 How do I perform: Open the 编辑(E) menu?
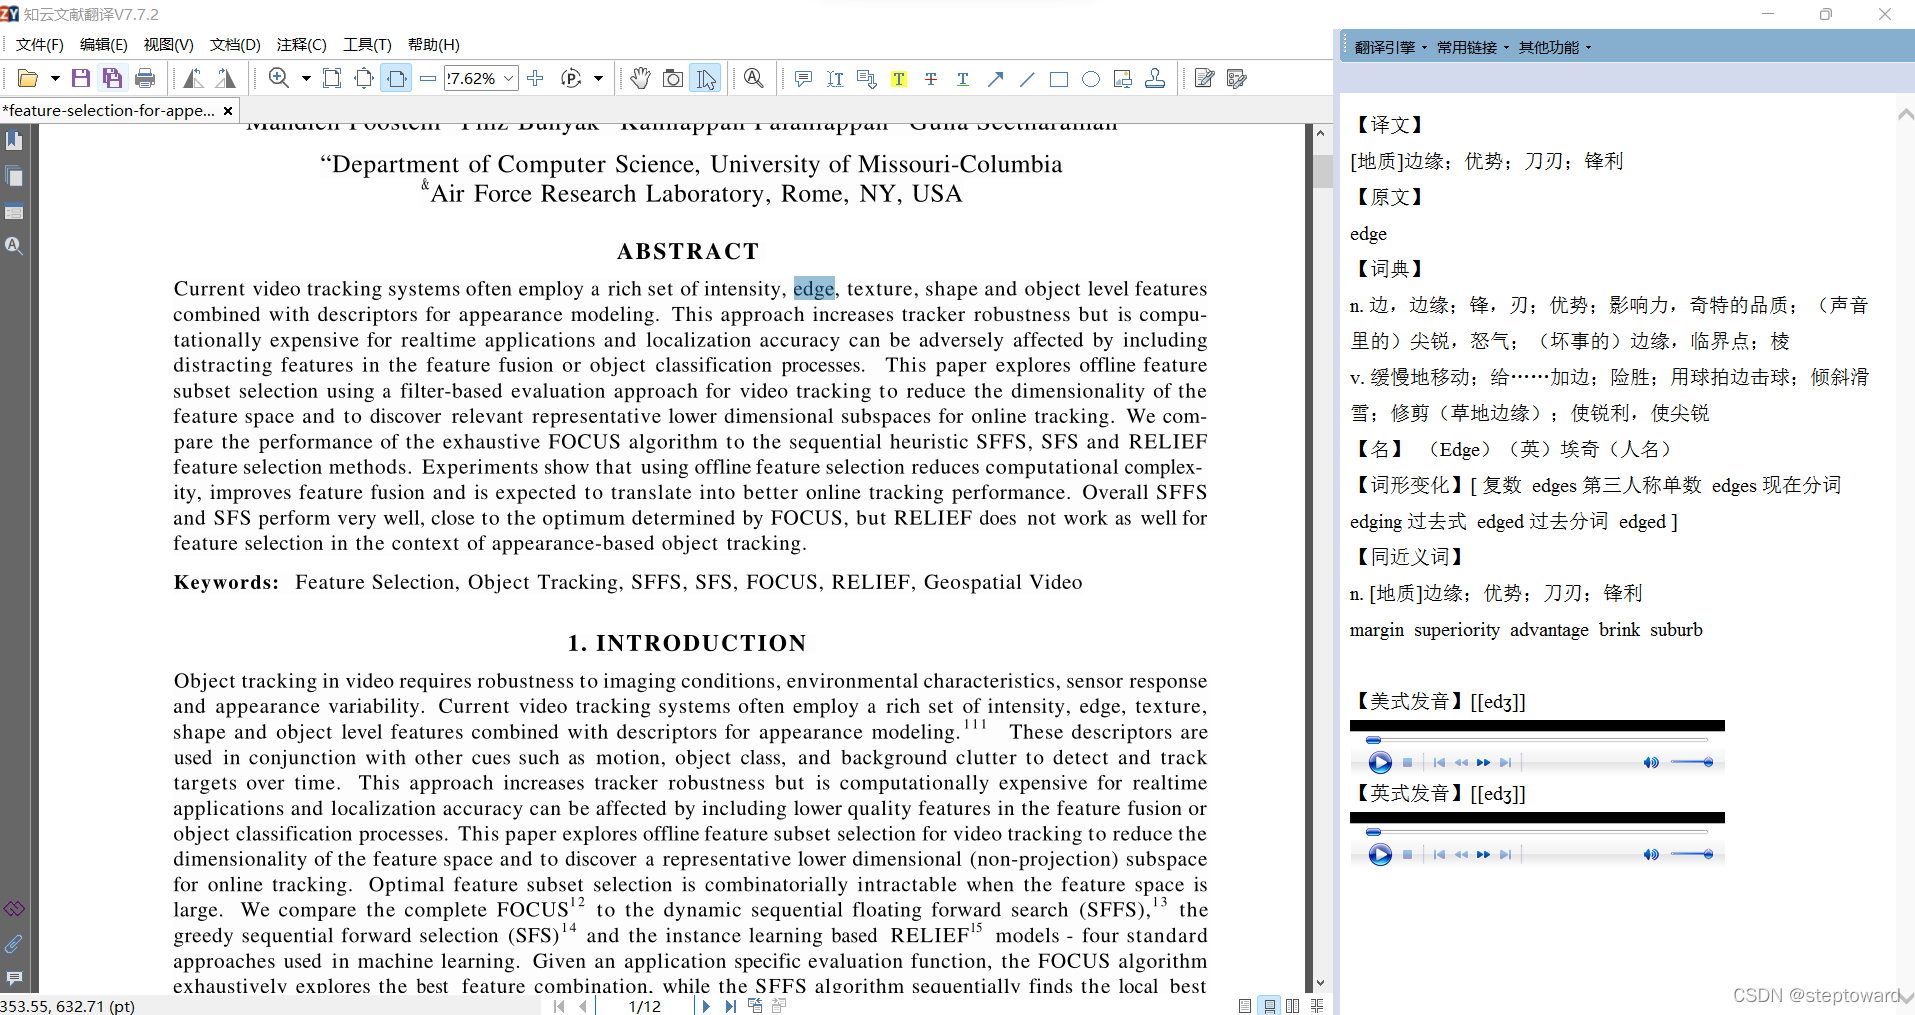[x=103, y=45]
